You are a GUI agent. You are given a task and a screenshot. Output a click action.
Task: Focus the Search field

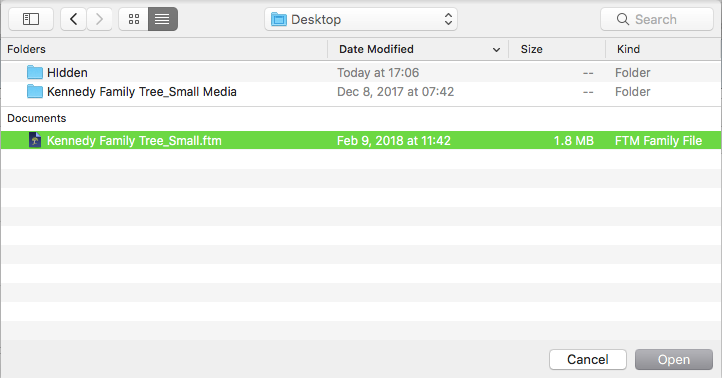657,19
